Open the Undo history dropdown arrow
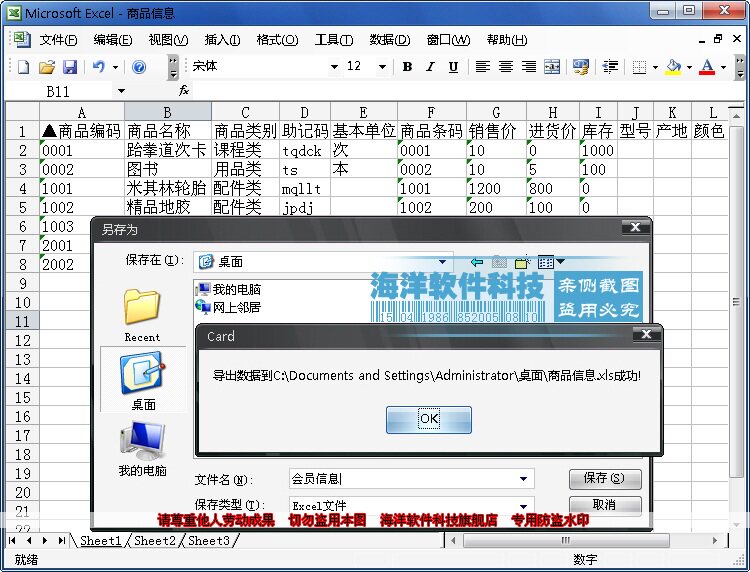 115,67
